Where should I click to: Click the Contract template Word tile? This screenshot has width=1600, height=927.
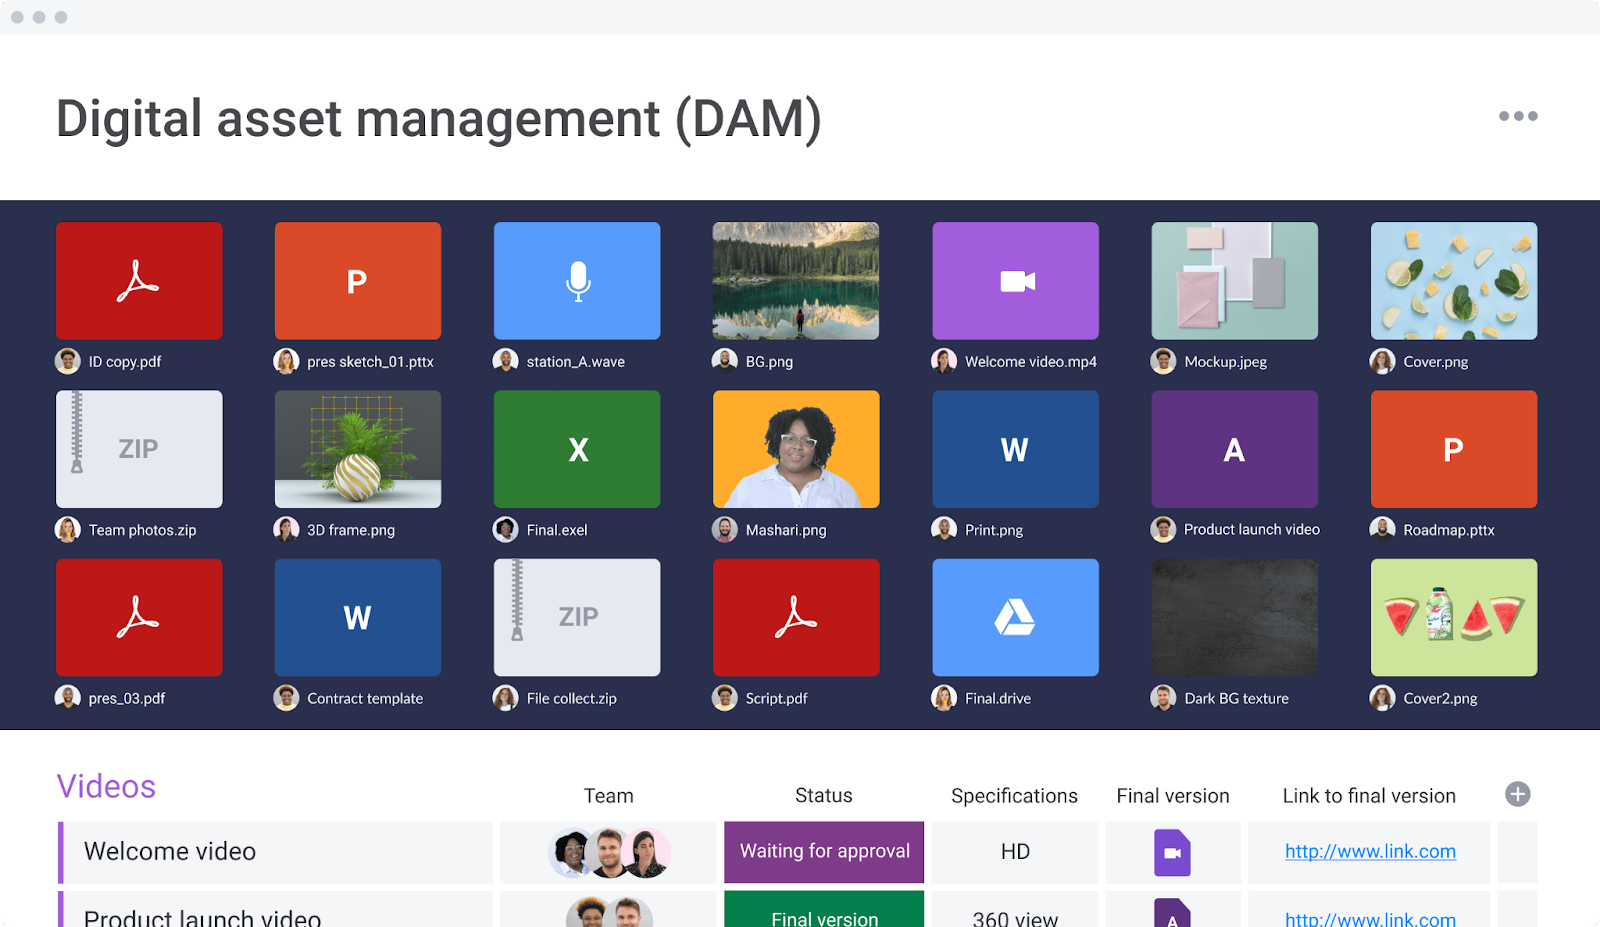(357, 617)
